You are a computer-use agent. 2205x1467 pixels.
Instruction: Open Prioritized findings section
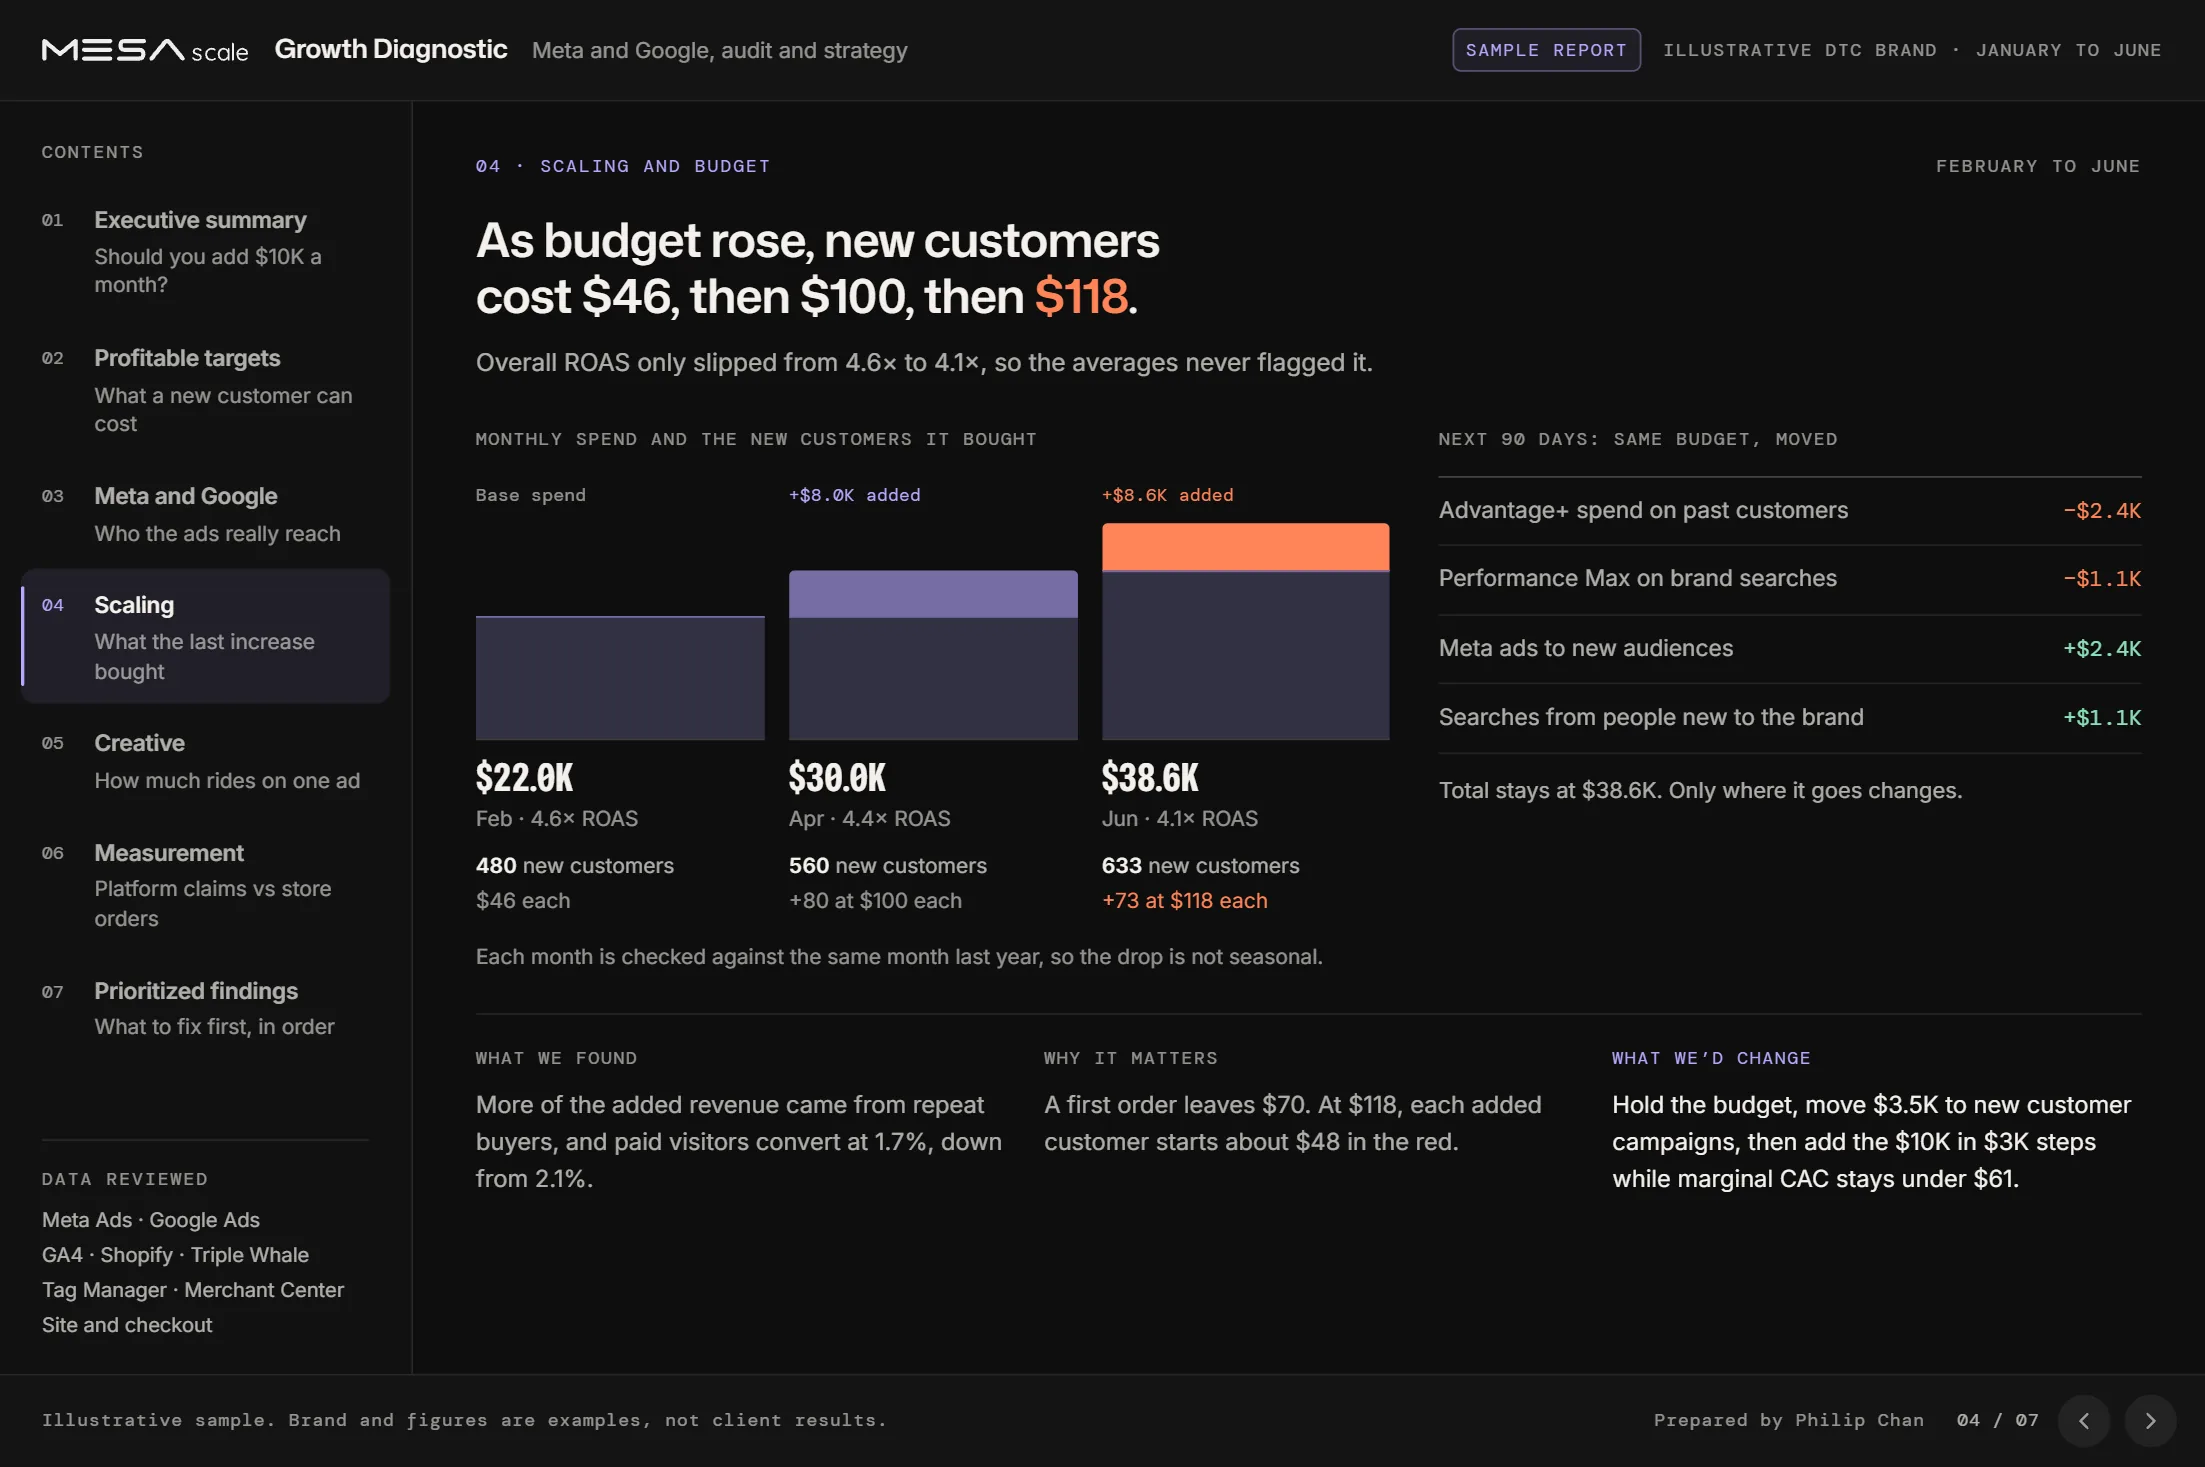point(205,1008)
